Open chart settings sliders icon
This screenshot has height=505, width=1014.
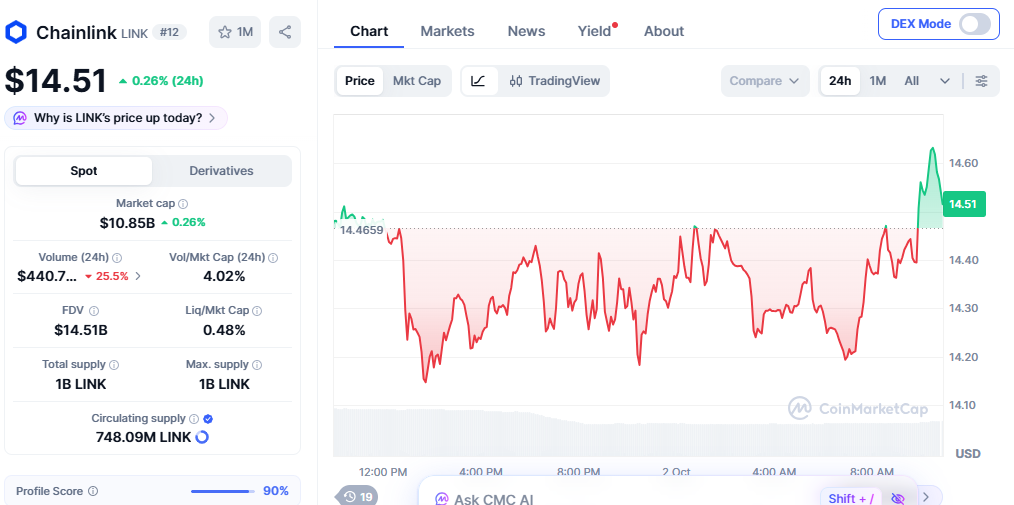pyautogui.click(x=981, y=81)
